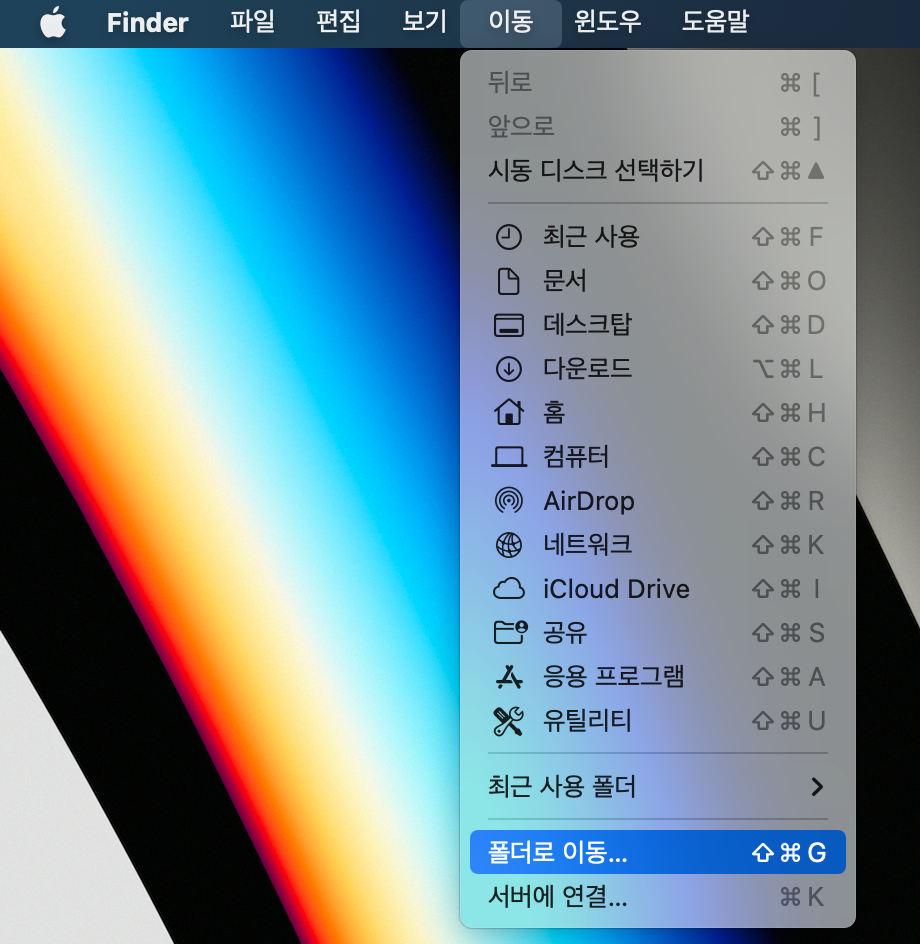Go to 유틸리티 folder
Image resolution: width=920 pixels, height=944 pixels.
(x=657, y=721)
